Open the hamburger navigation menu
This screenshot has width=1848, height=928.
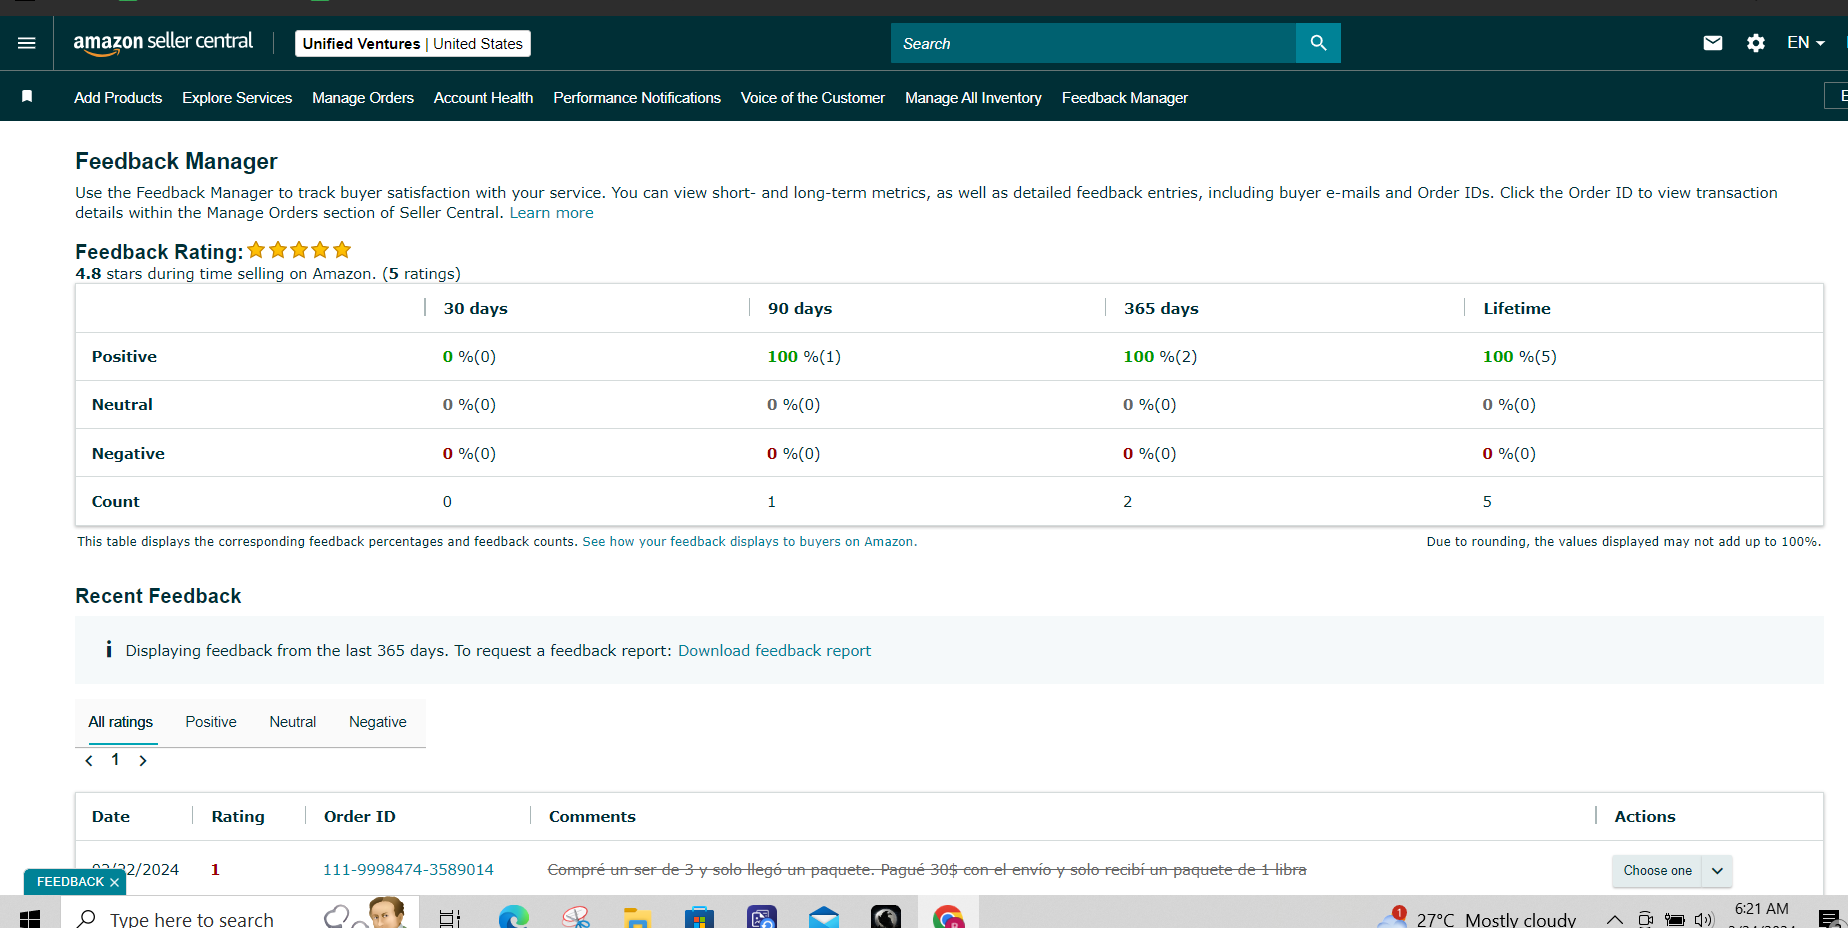(x=27, y=43)
